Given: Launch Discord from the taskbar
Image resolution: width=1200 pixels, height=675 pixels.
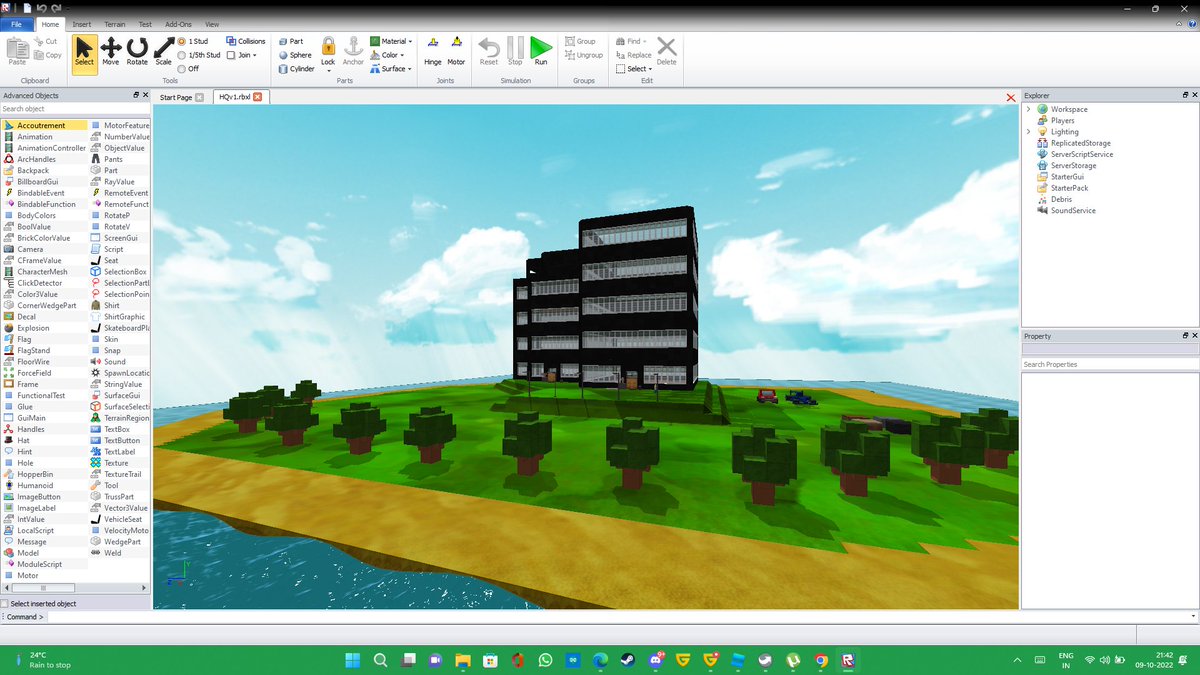Looking at the screenshot, I should [x=656, y=660].
